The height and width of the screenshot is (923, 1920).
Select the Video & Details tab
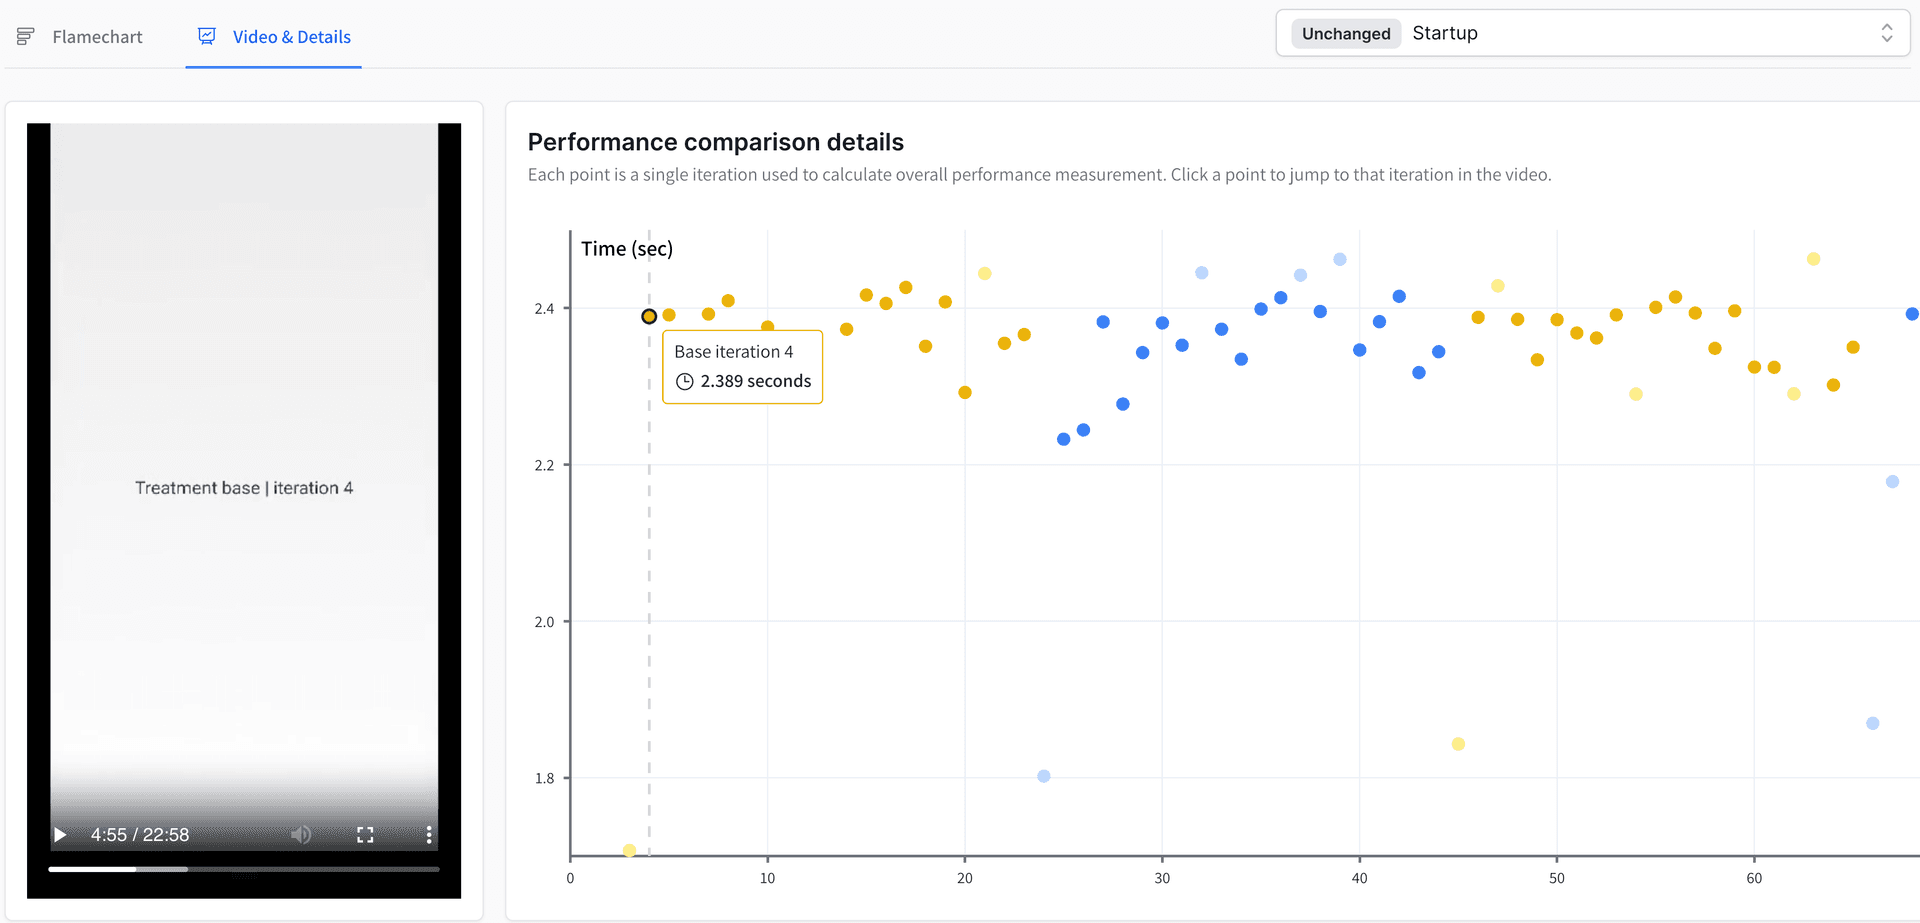[274, 35]
